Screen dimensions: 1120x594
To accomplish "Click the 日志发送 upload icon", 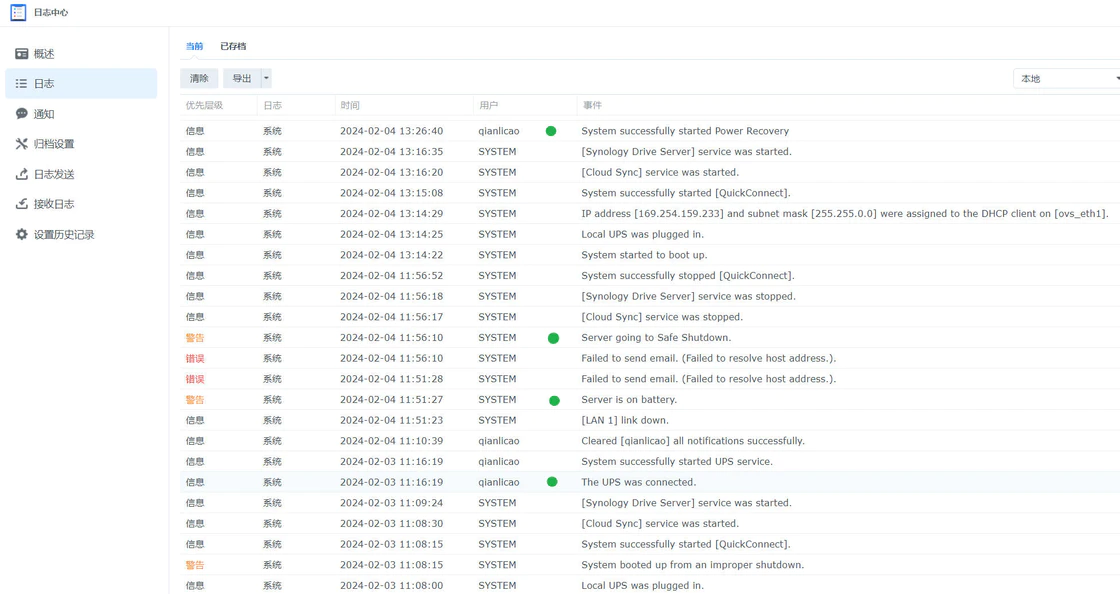I will pos(21,174).
